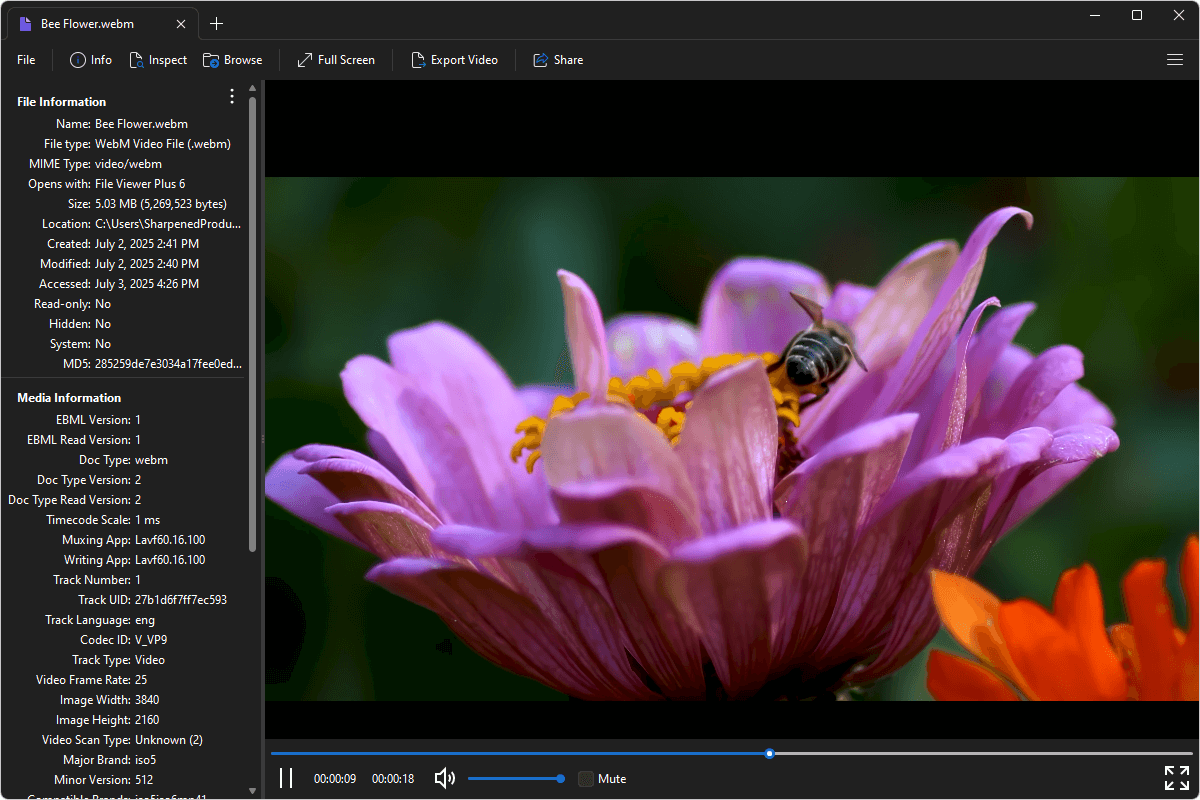This screenshot has height=800, width=1200.
Task: Open a new tab with the plus button
Action: [x=216, y=22]
